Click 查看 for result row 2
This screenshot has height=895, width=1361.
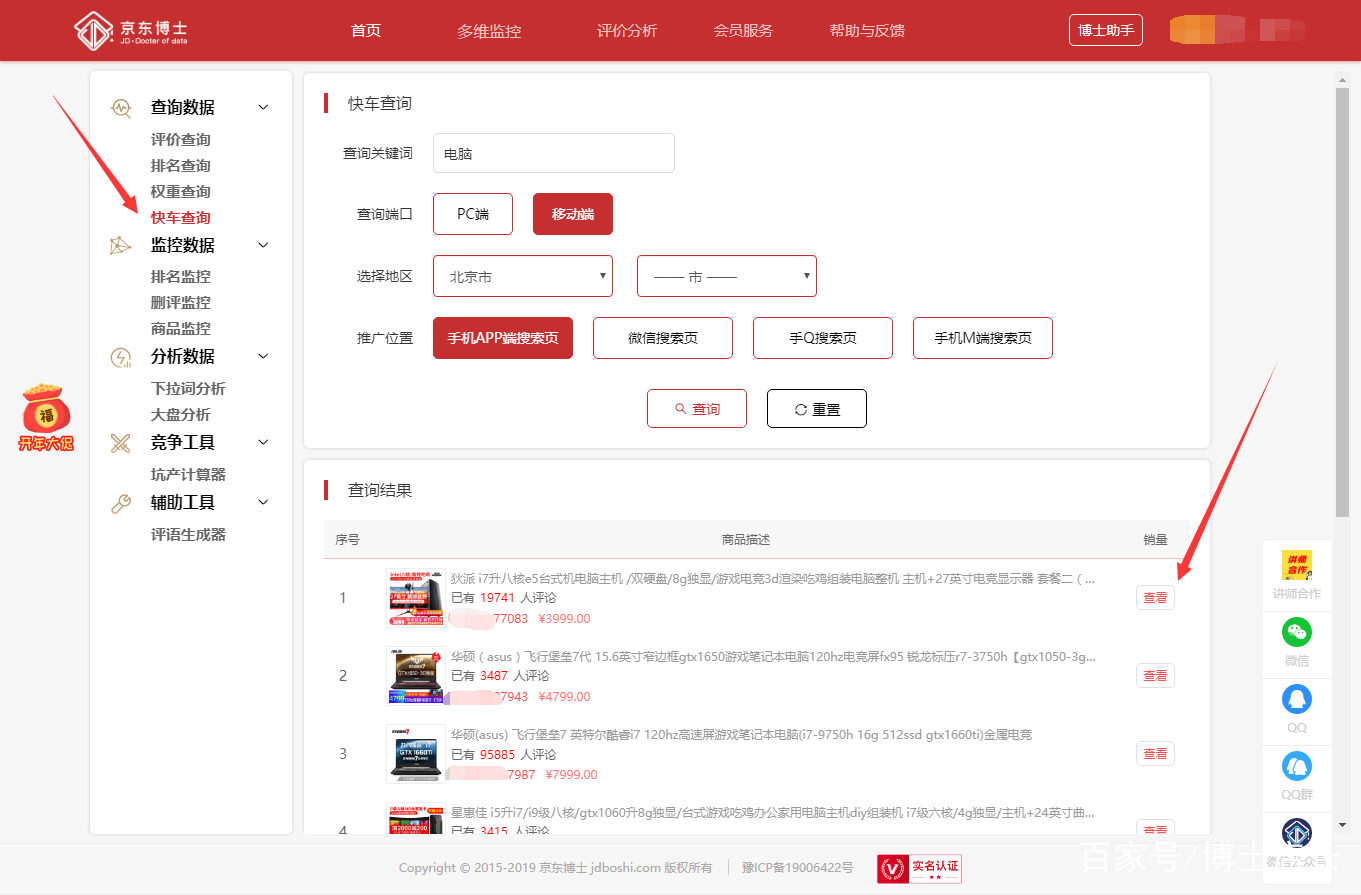coord(1155,676)
